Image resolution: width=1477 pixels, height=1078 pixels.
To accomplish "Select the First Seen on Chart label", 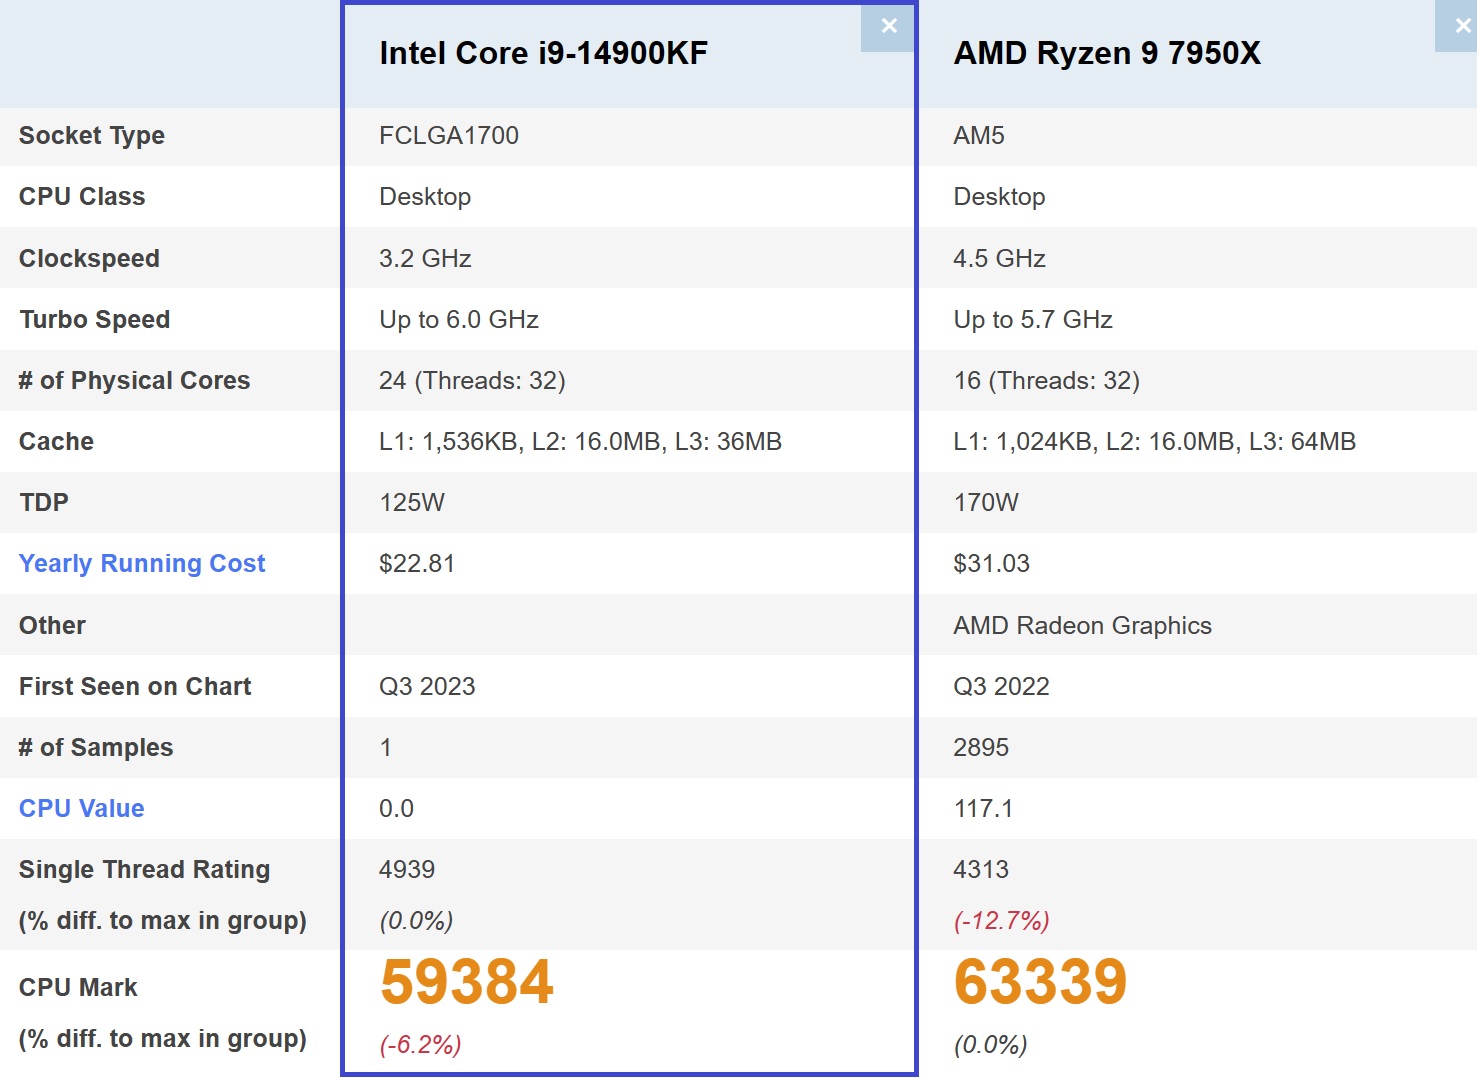I will [x=135, y=686].
